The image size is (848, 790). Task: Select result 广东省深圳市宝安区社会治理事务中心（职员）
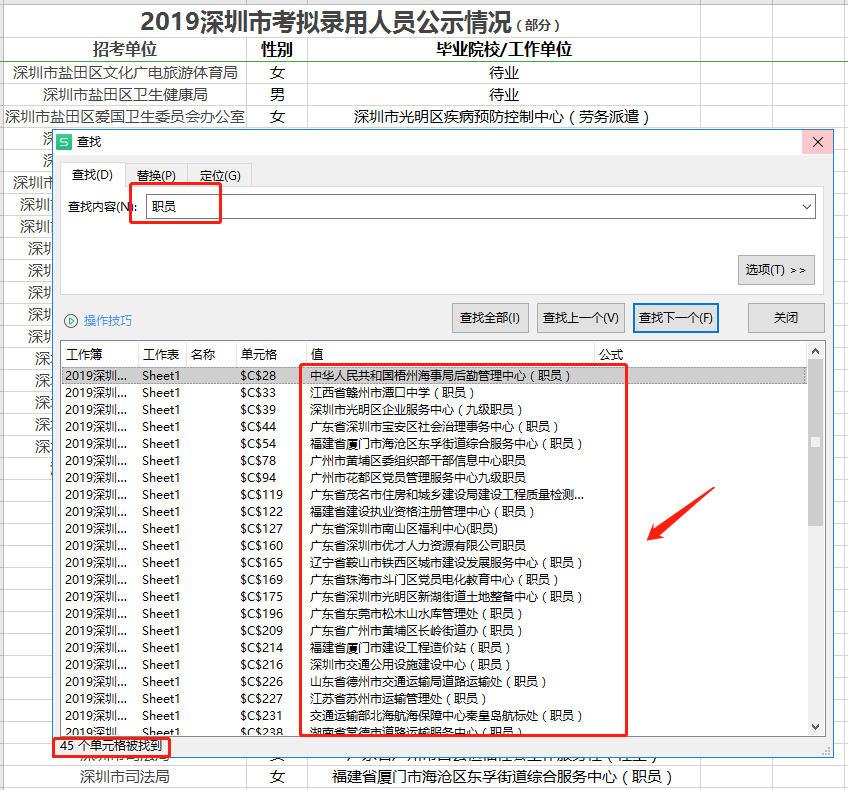434,427
